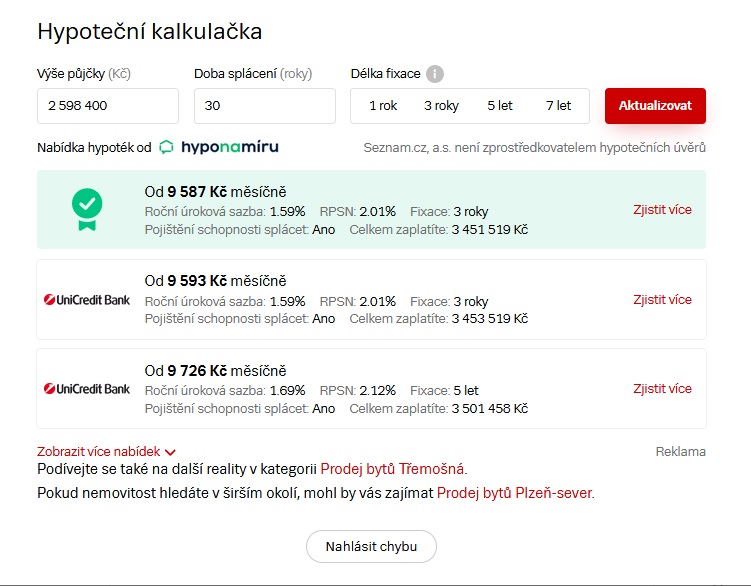
Task: Click UniCredit Bank logo in 9 593 Kč offer
Action: click(x=87, y=300)
